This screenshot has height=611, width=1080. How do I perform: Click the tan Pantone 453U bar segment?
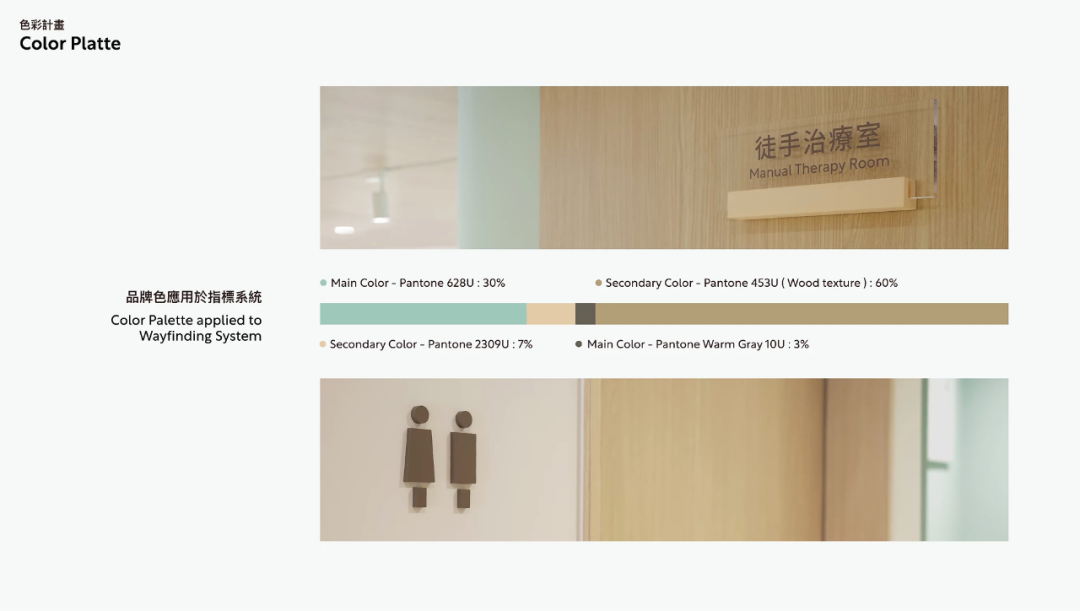pos(802,313)
